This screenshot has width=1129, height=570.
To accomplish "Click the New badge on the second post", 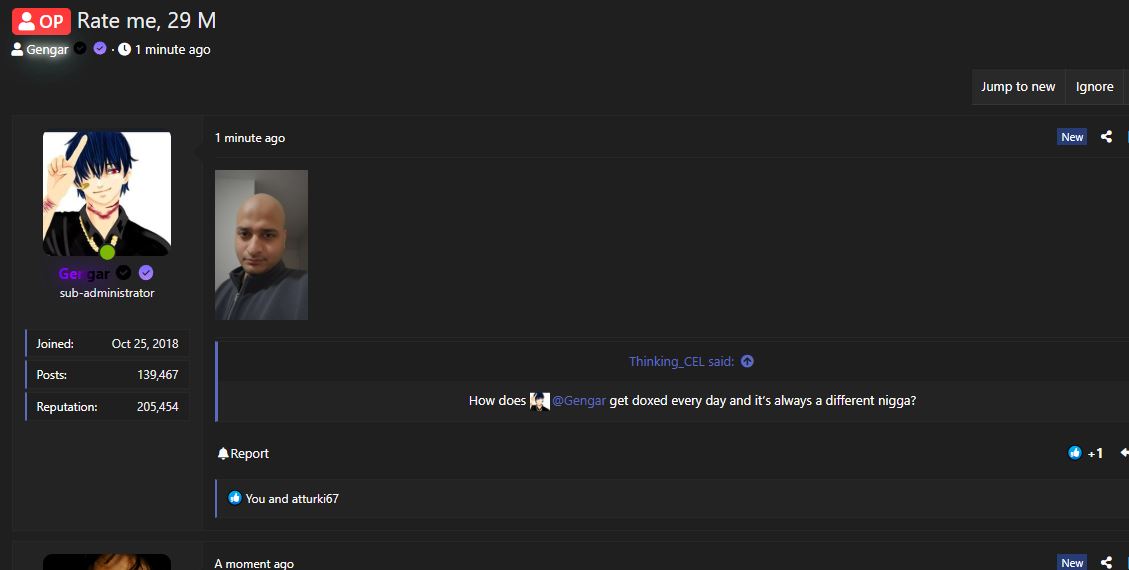I will 1072,563.
